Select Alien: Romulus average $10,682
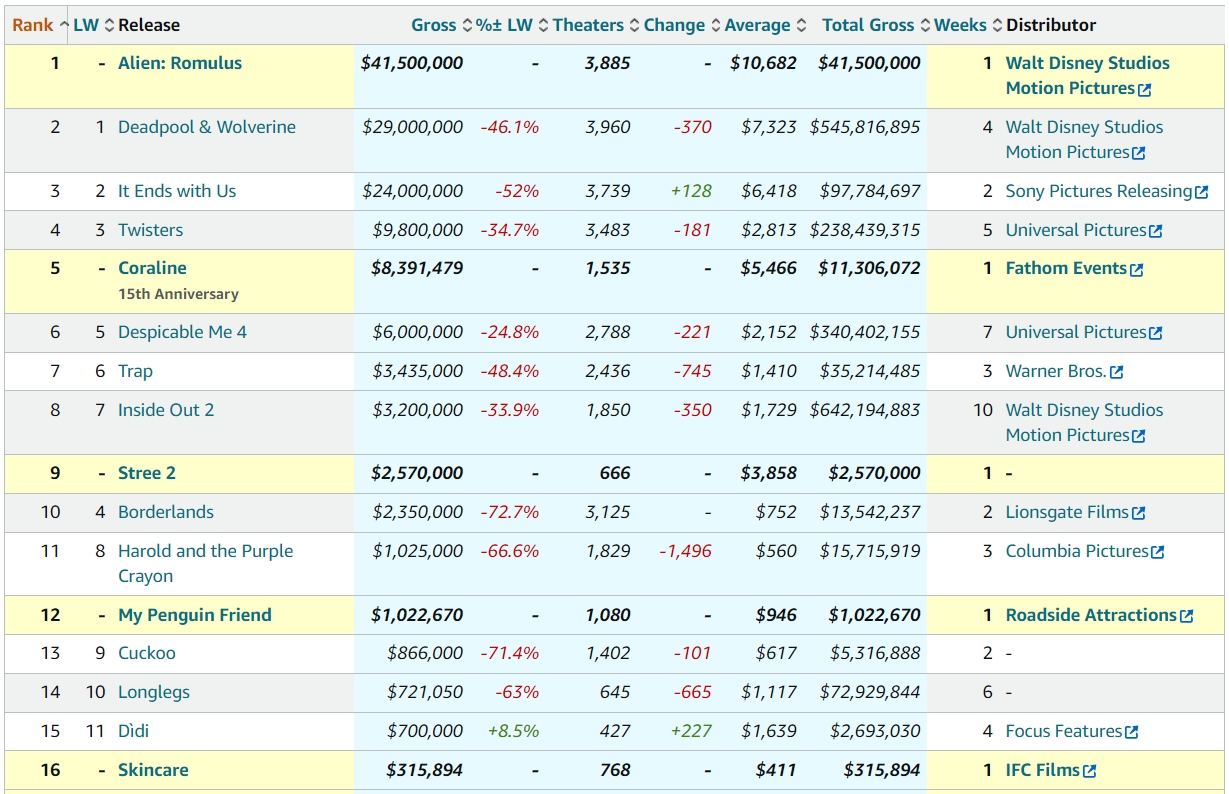Image resolution: width=1229 pixels, height=794 pixels. [764, 63]
